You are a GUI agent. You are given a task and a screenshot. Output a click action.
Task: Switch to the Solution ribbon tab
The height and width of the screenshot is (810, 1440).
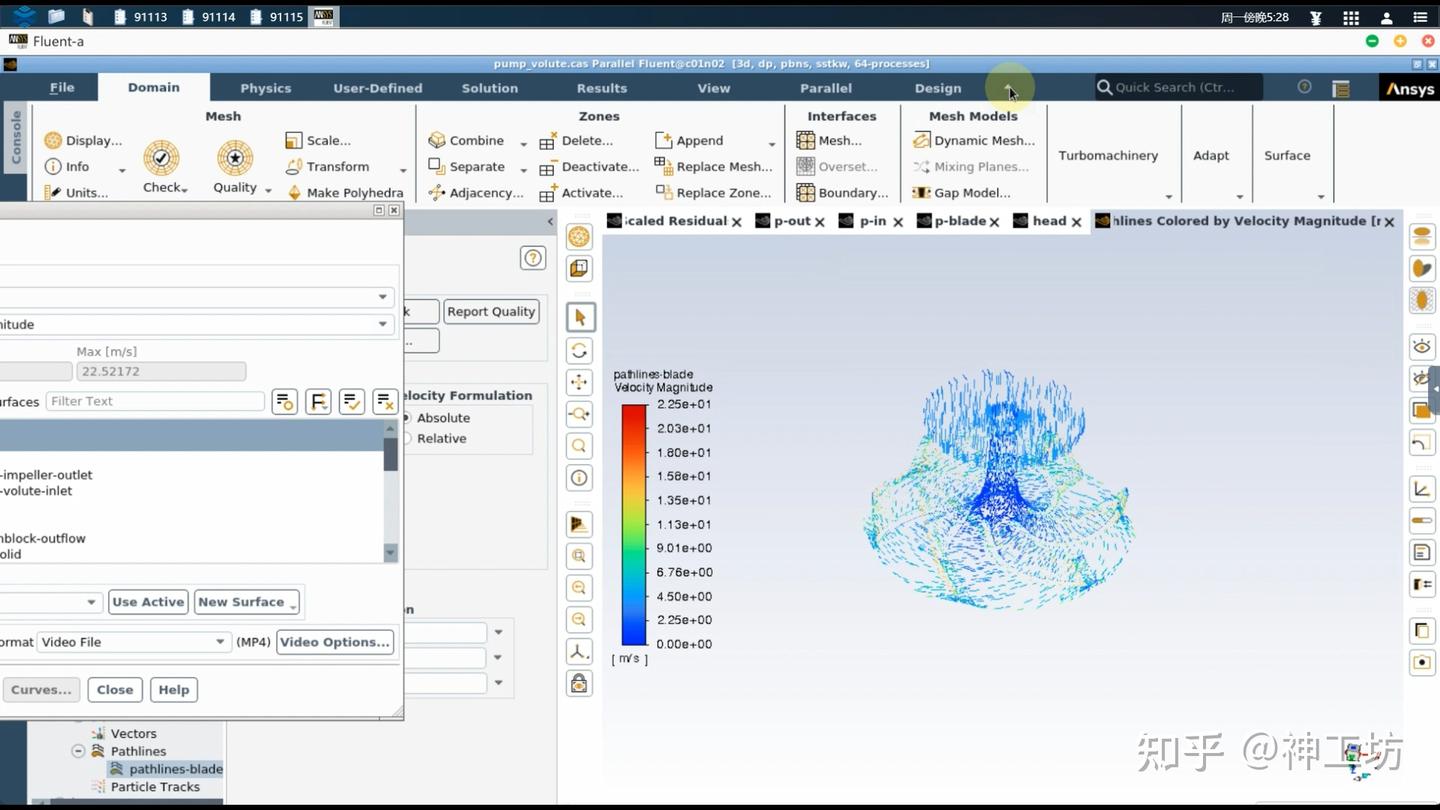490,88
